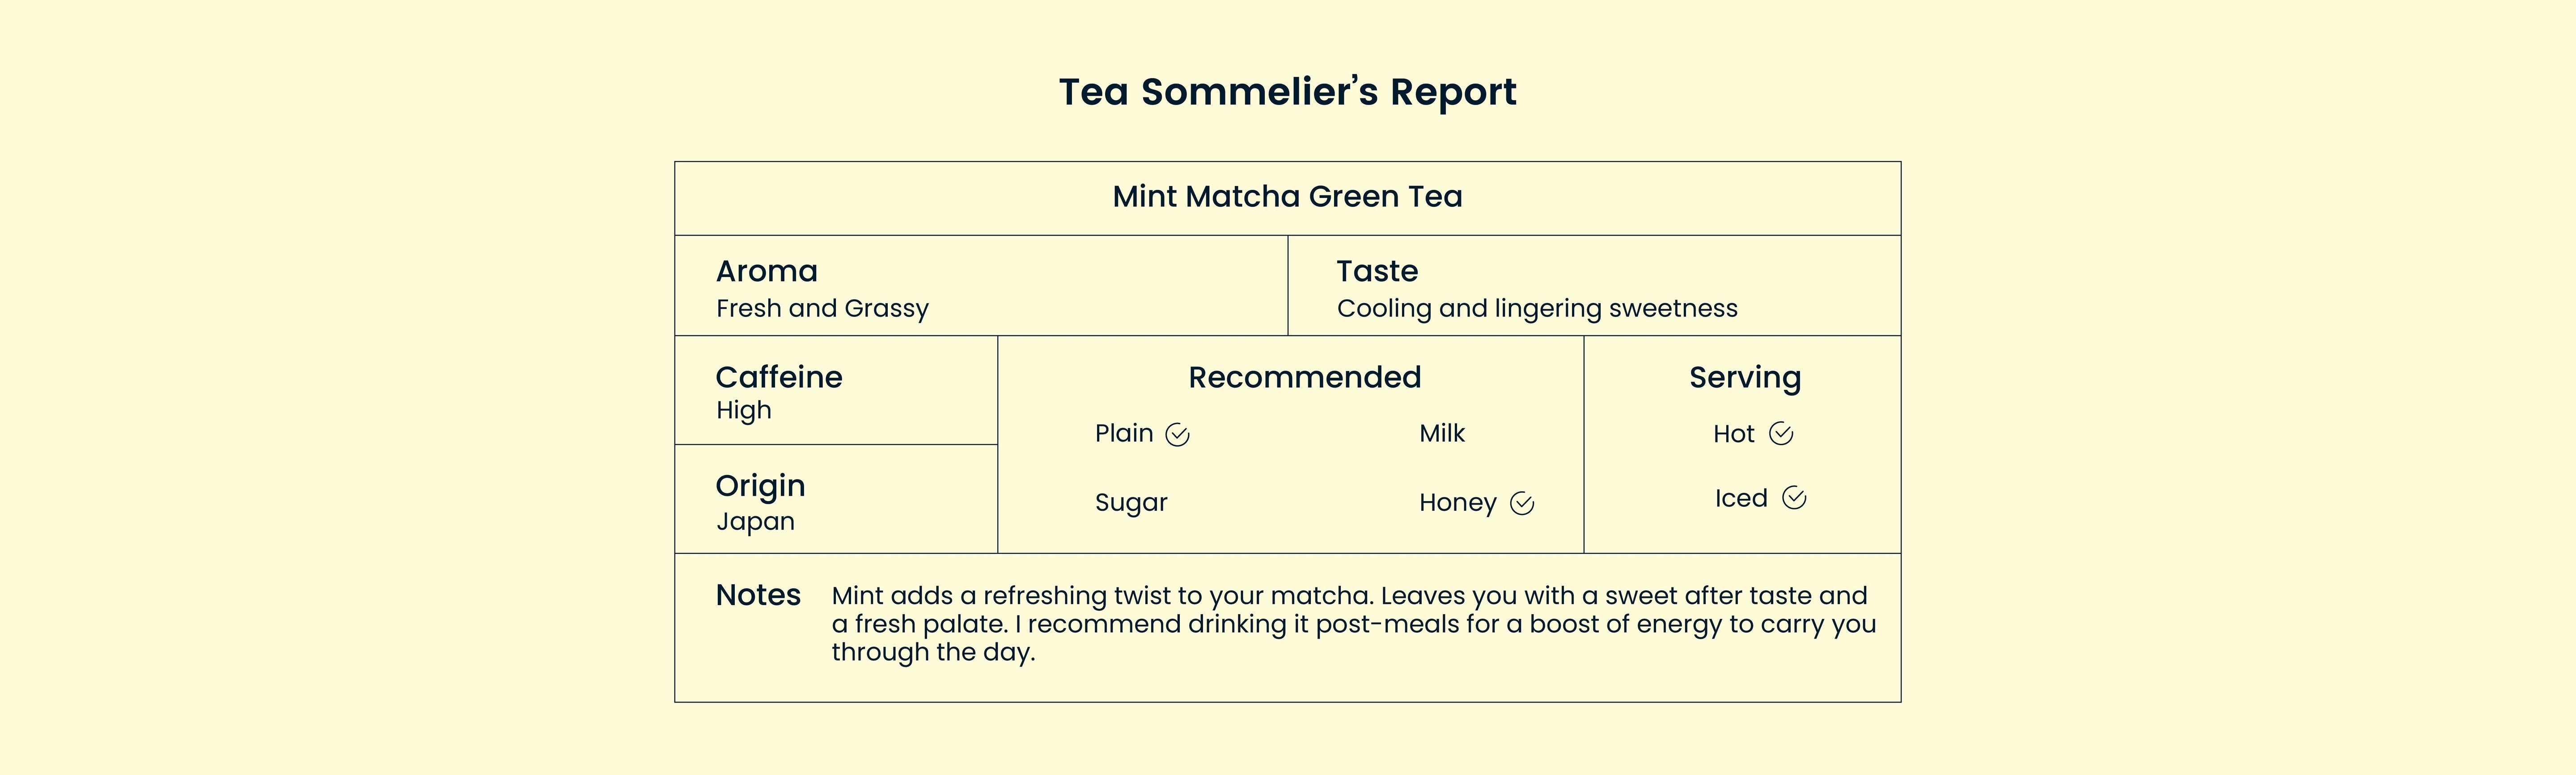The height and width of the screenshot is (775, 2576).
Task: Click the Aroma heading
Action: click(x=766, y=271)
